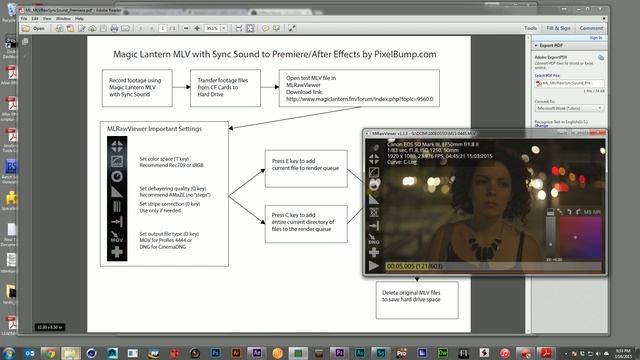The image size is (640, 360).
Task: Open After Effects from the taskbar
Action: (257, 353)
